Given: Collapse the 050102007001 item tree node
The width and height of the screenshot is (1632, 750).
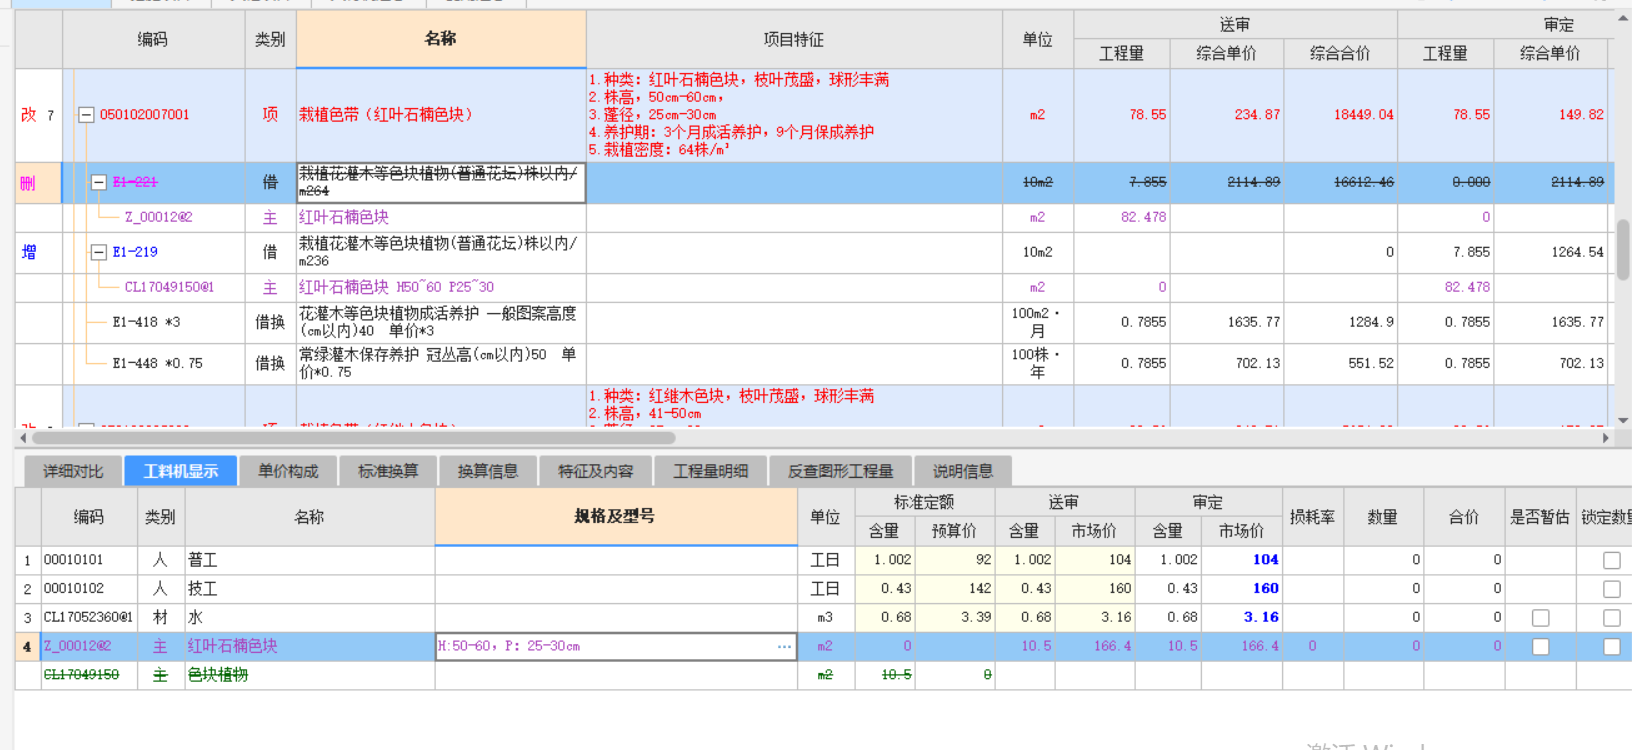Looking at the screenshot, I should click(86, 115).
